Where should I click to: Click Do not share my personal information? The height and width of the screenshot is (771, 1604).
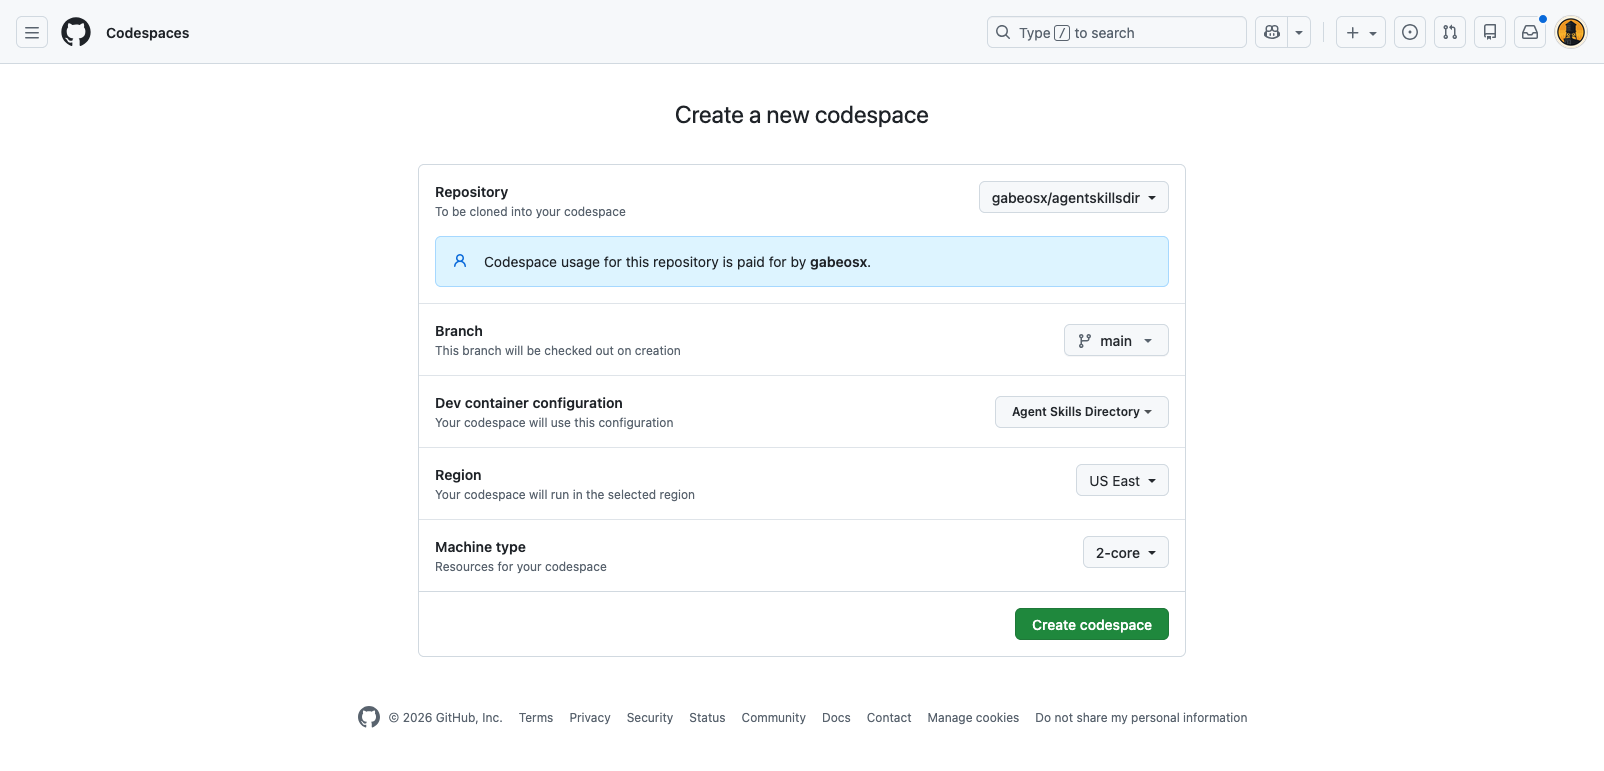click(1141, 718)
